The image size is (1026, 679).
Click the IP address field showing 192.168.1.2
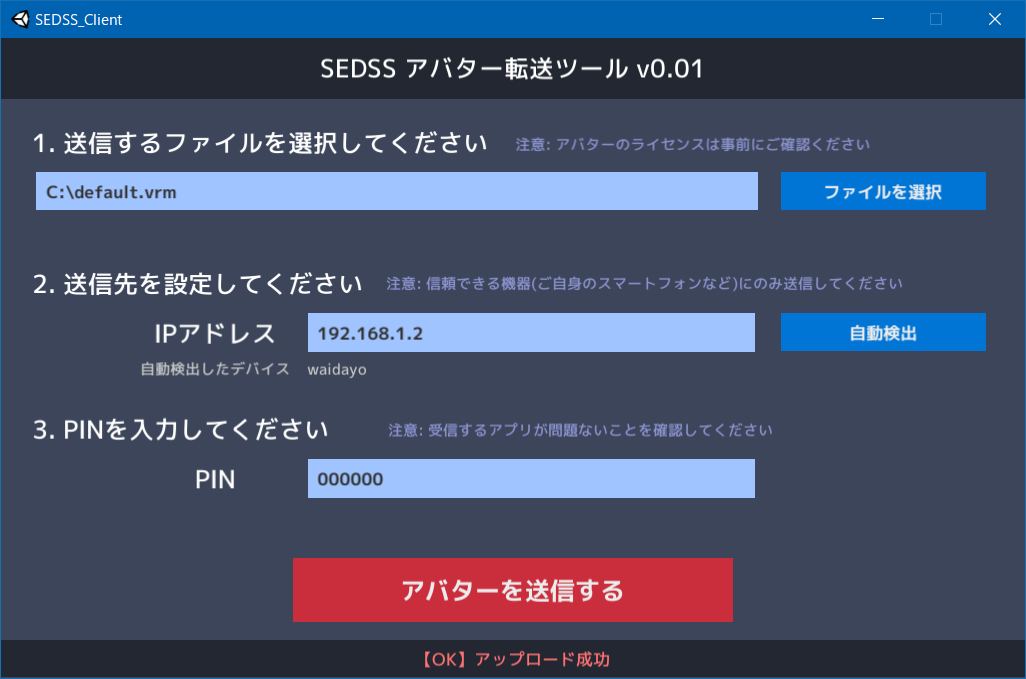531,332
